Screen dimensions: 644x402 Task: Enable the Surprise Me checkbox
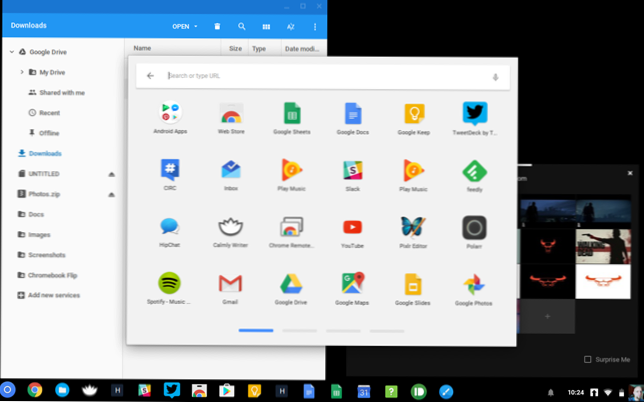[x=588, y=359]
